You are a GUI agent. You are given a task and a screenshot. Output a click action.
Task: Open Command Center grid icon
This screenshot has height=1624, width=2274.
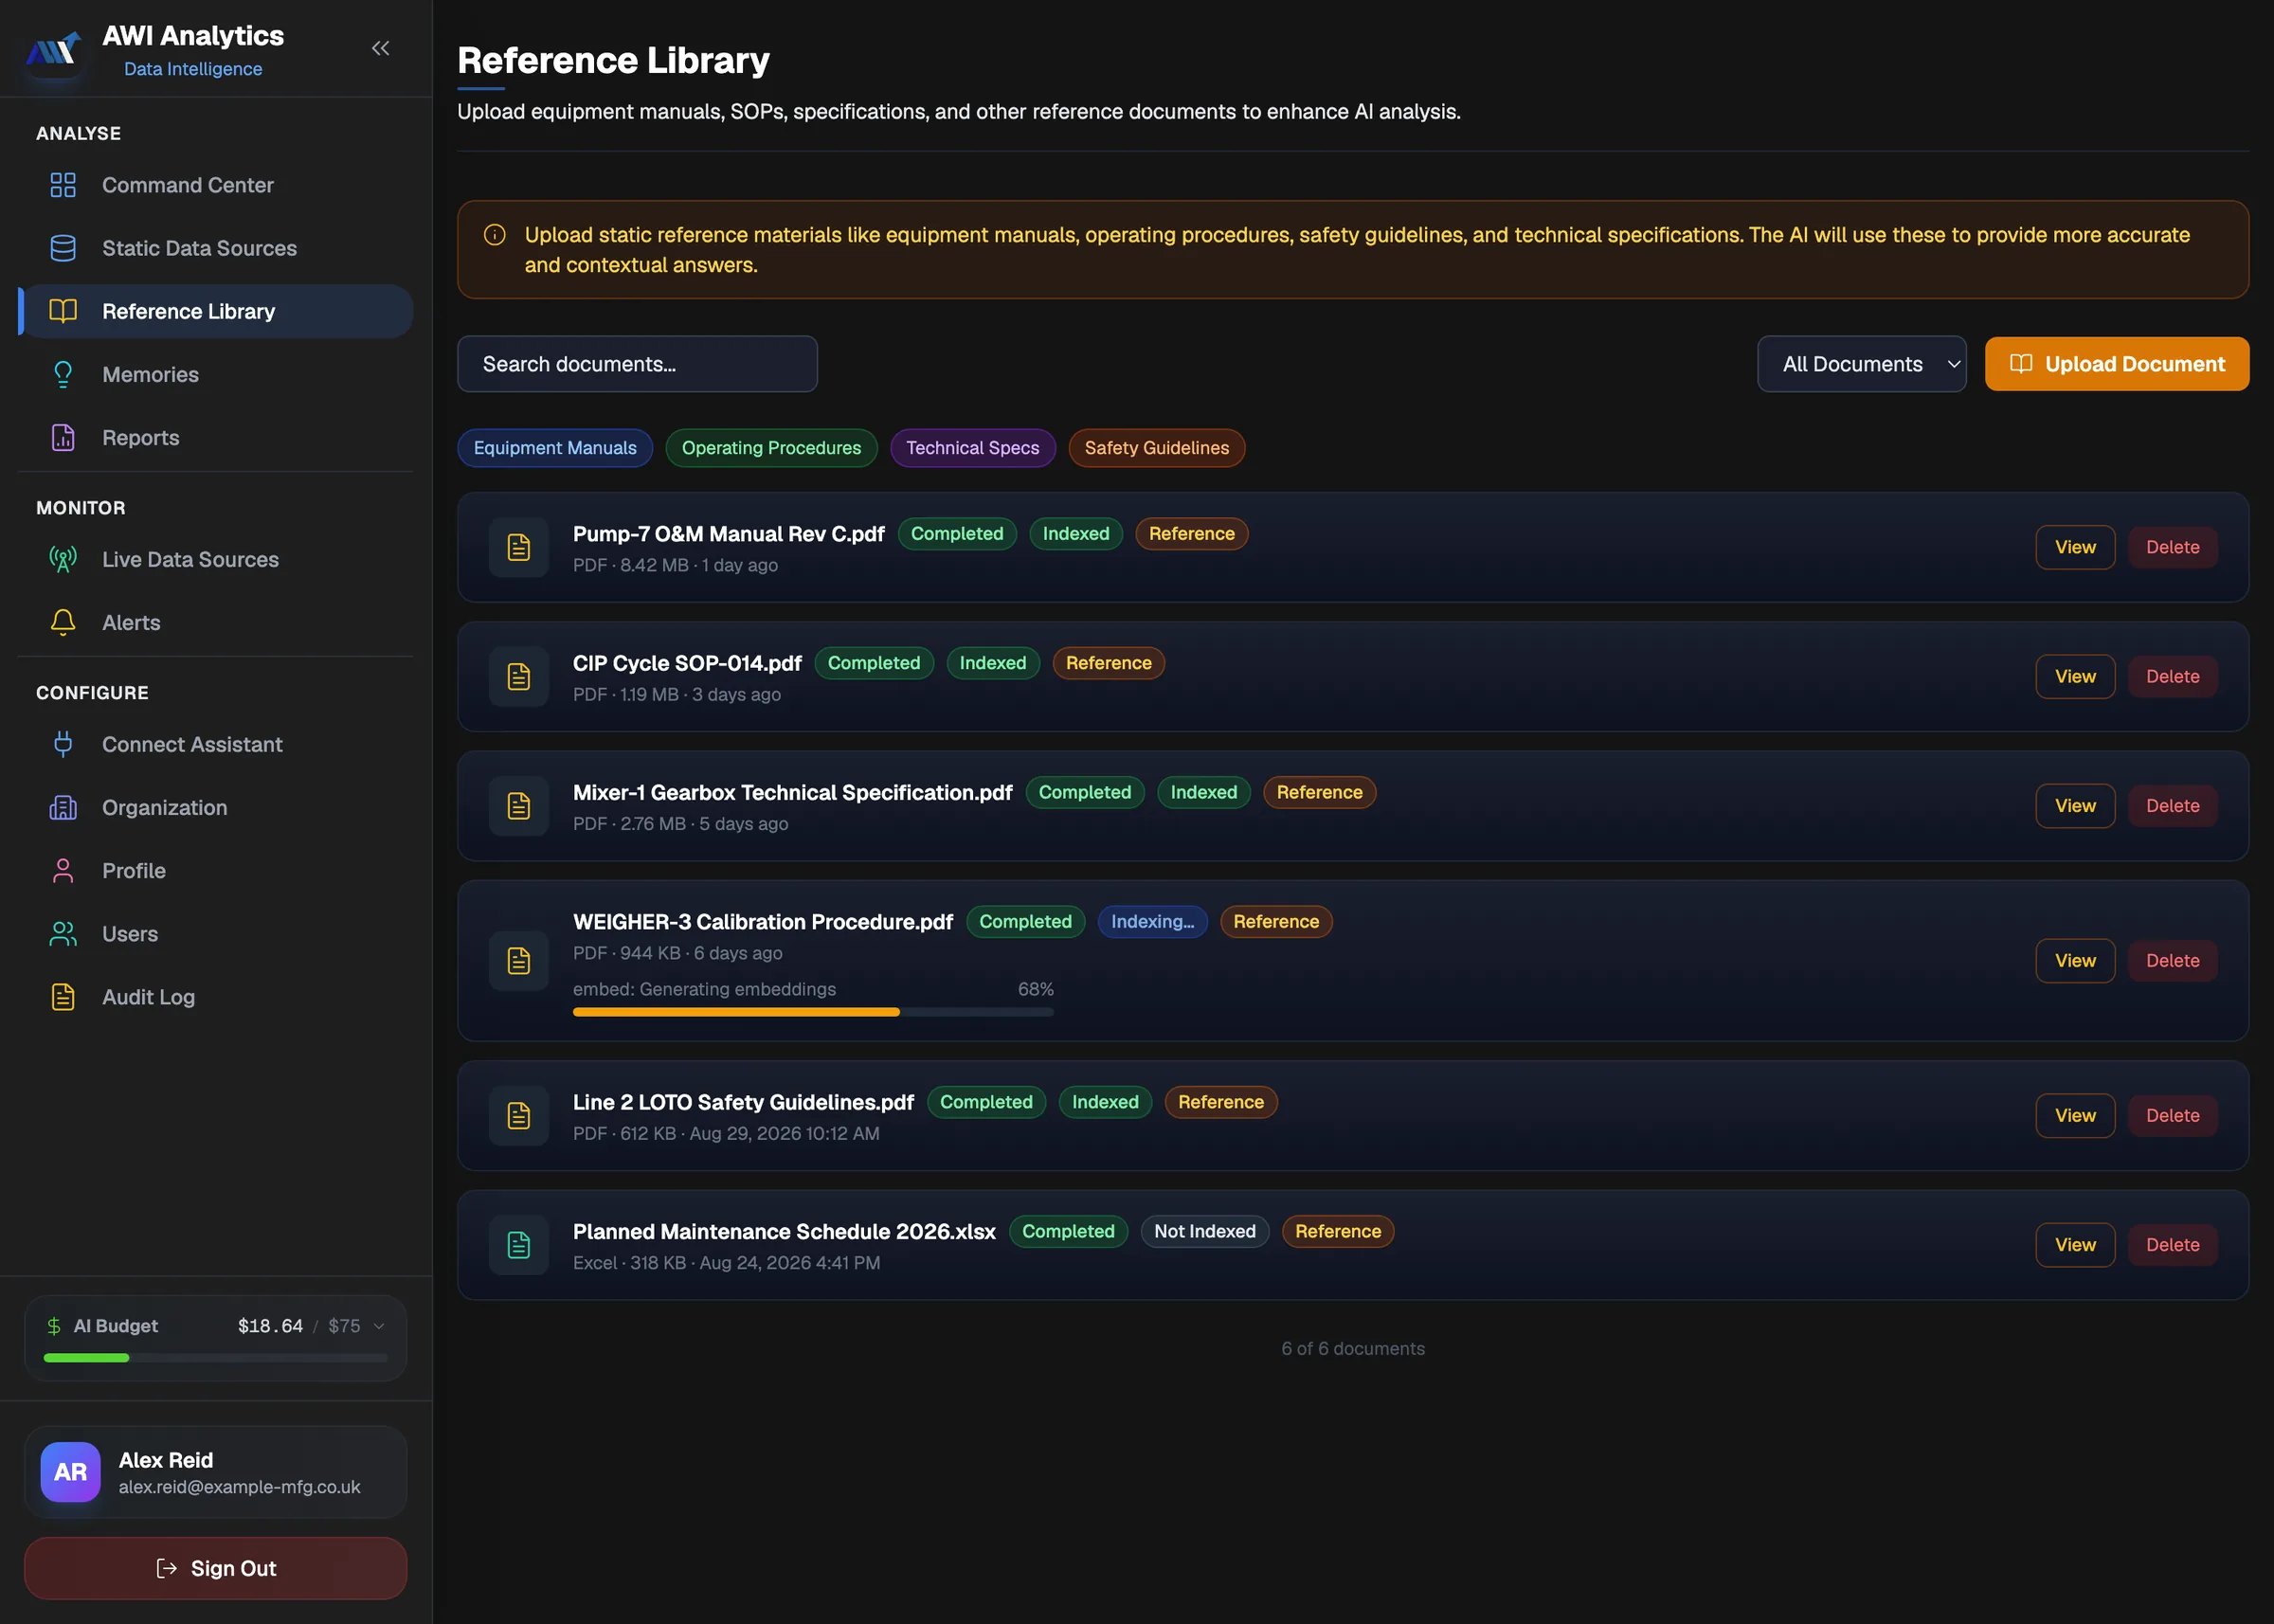tap(63, 185)
